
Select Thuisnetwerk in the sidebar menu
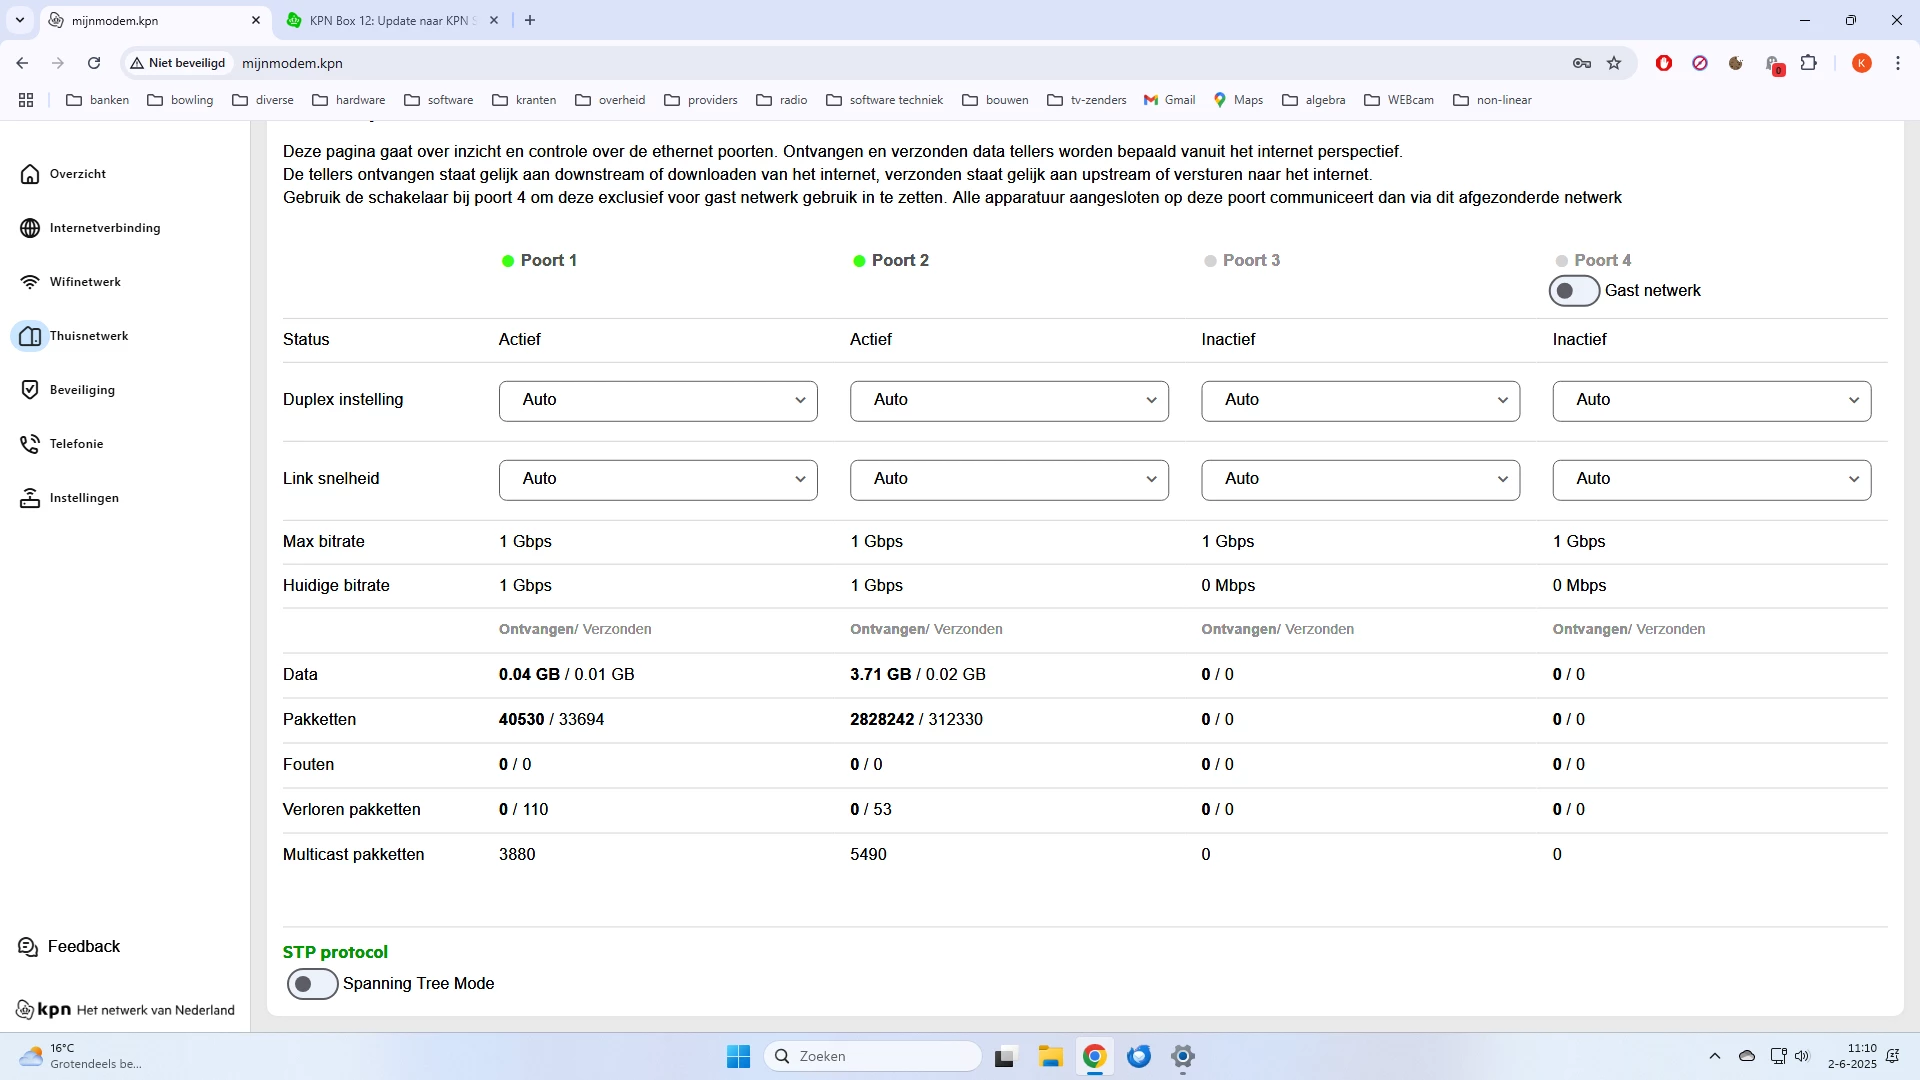(88, 336)
